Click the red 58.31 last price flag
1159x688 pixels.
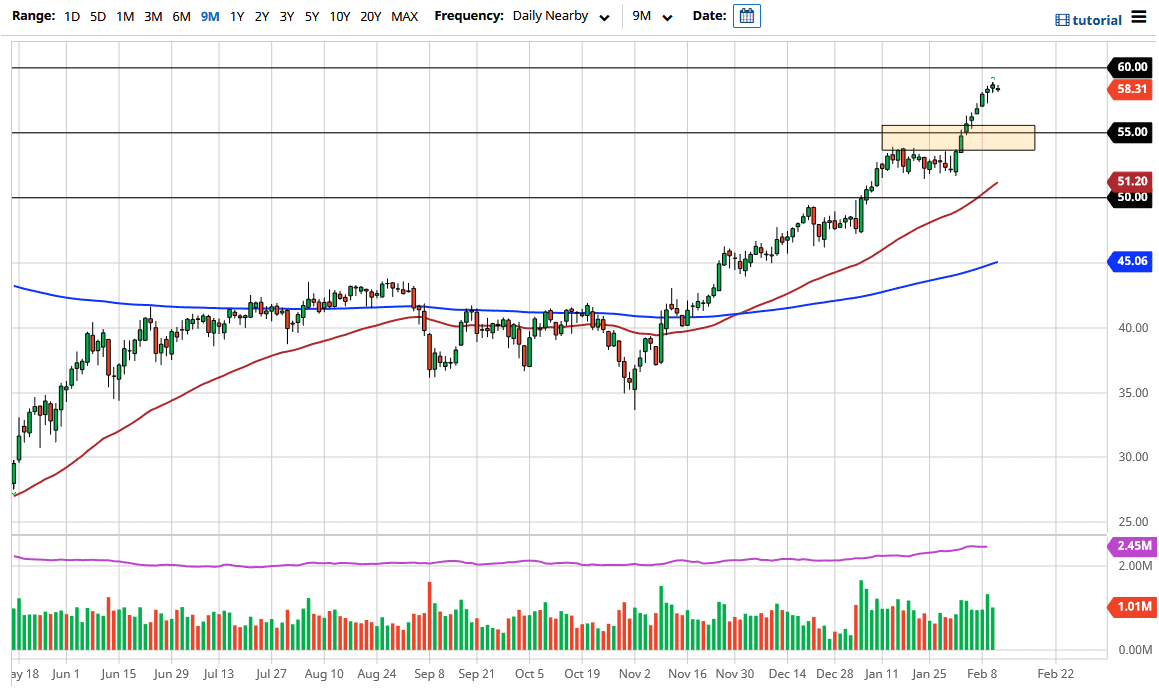point(1133,89)
